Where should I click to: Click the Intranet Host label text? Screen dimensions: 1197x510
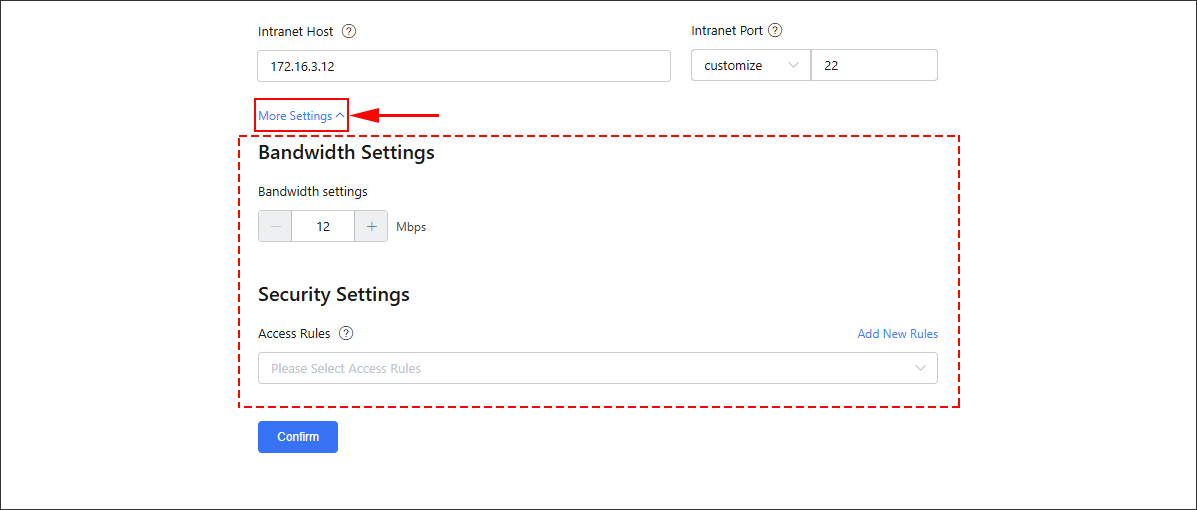pyautogui.click(x=295, y=31)
